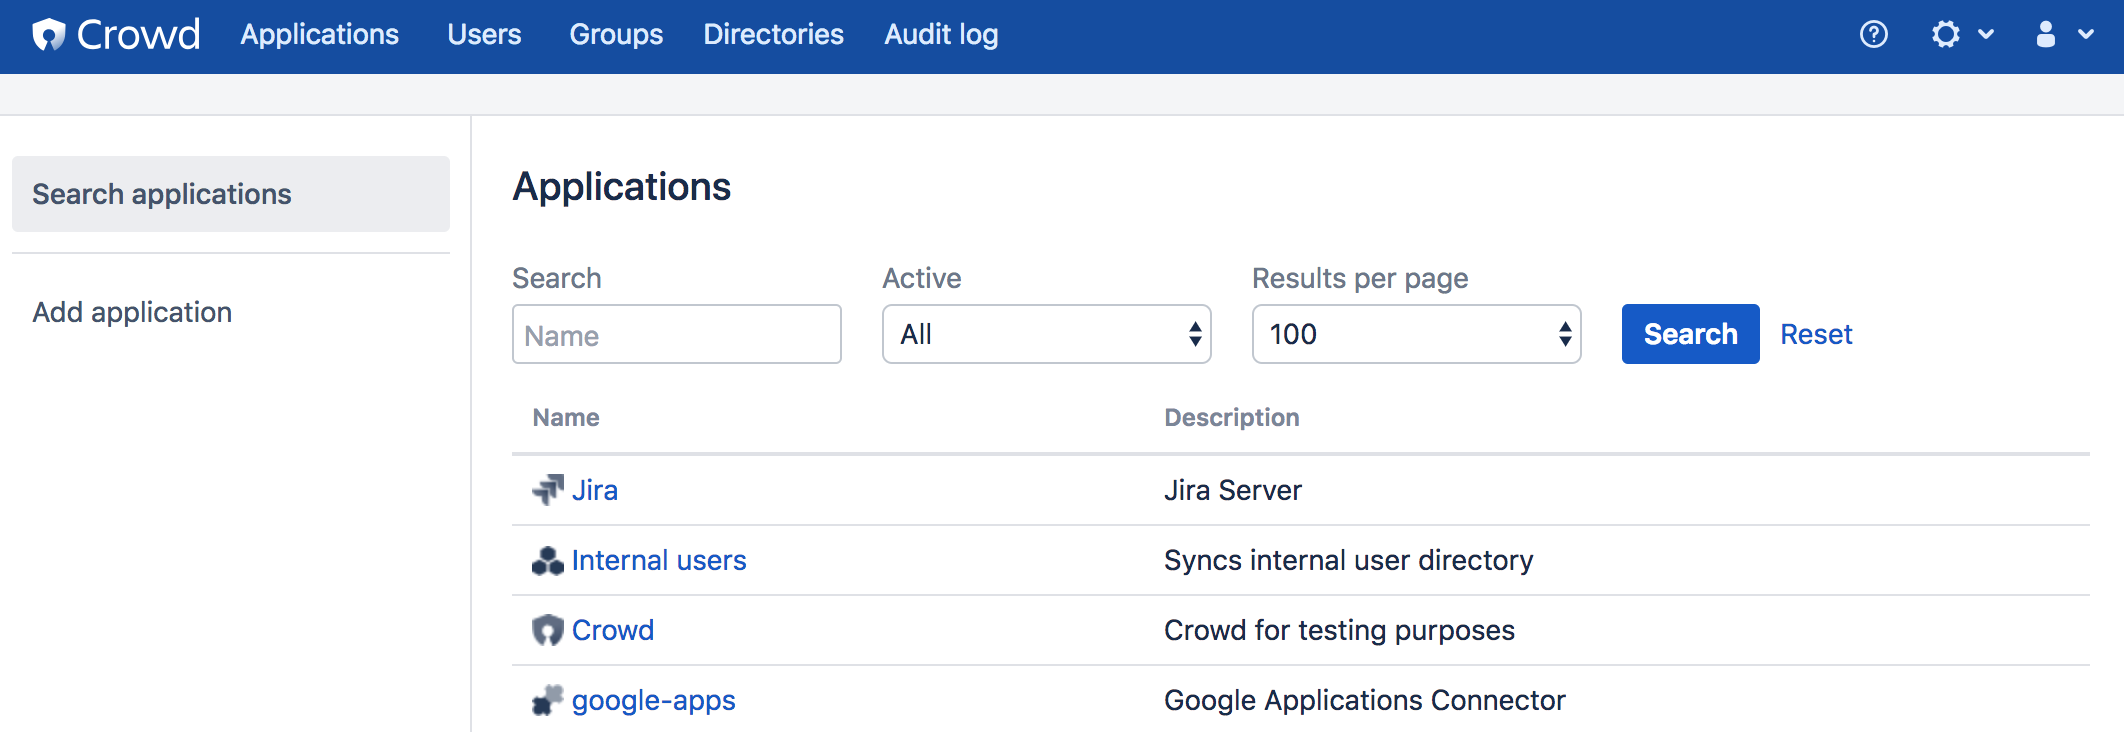Open Groups in top navigation
The width and height of the screenshot is (2124, 732).
click(616, 35)
